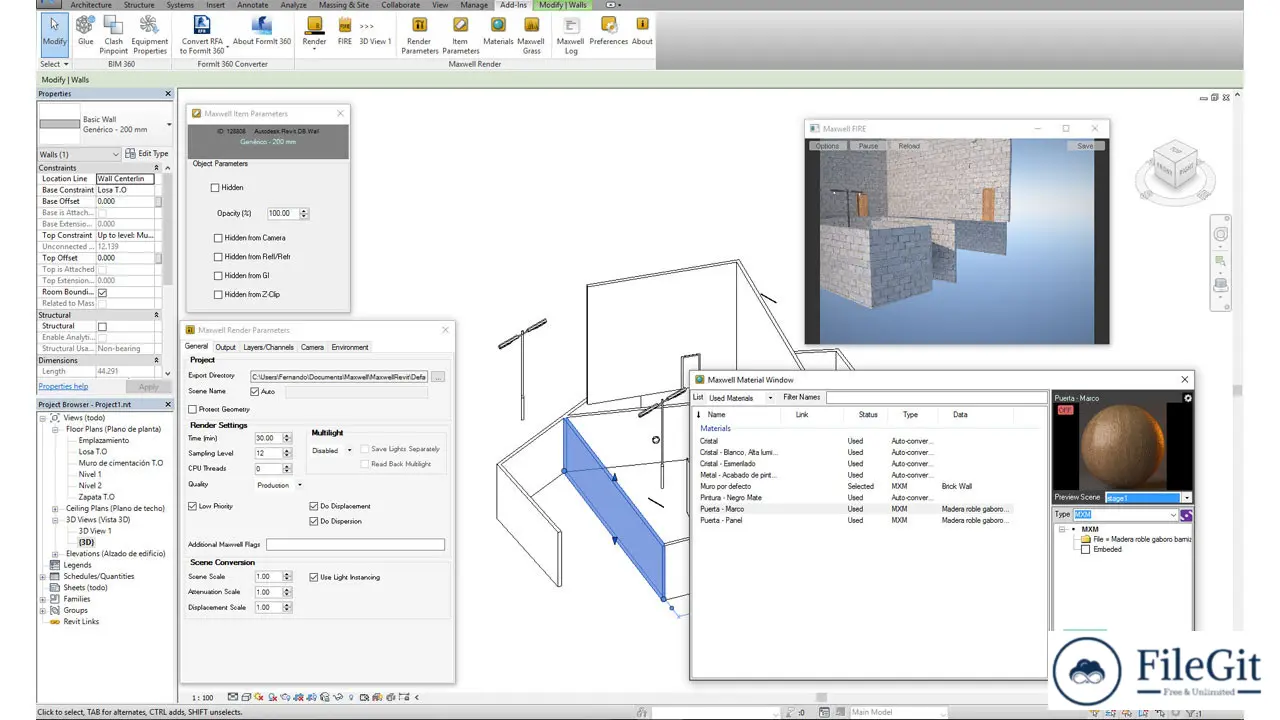Screen dimensions: 1280x720
Task: Click the purple material browse icon
Action: pos(1186,515)
